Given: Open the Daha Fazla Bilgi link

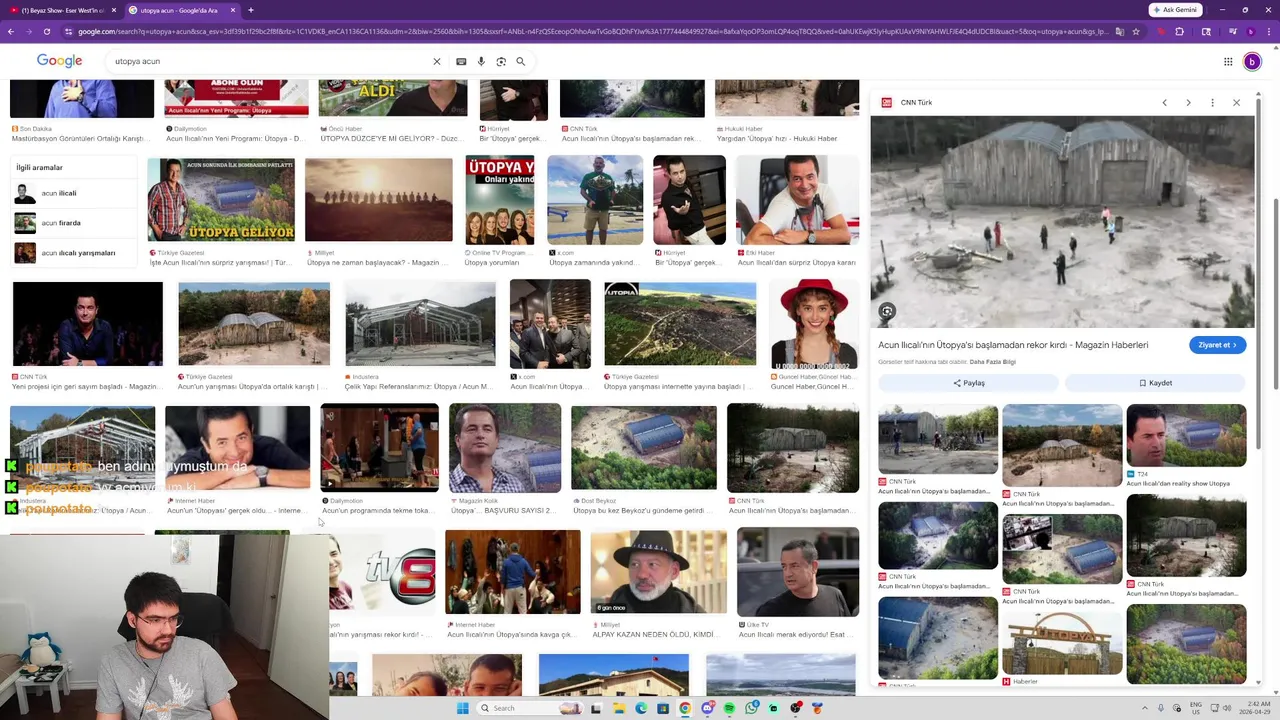Looking at the screenshot, I should pos(992,362).
